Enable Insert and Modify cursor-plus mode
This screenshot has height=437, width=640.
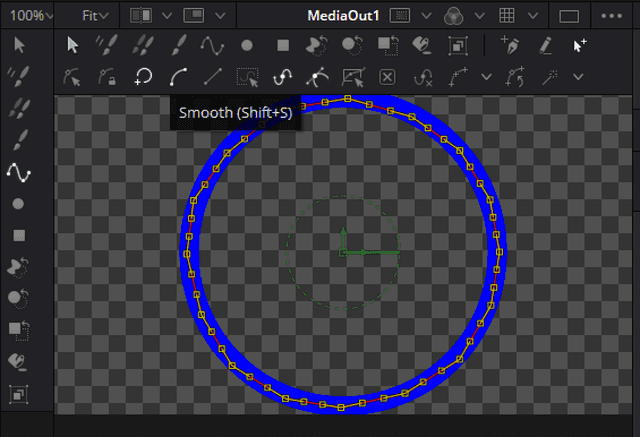(x=580, y=45)
